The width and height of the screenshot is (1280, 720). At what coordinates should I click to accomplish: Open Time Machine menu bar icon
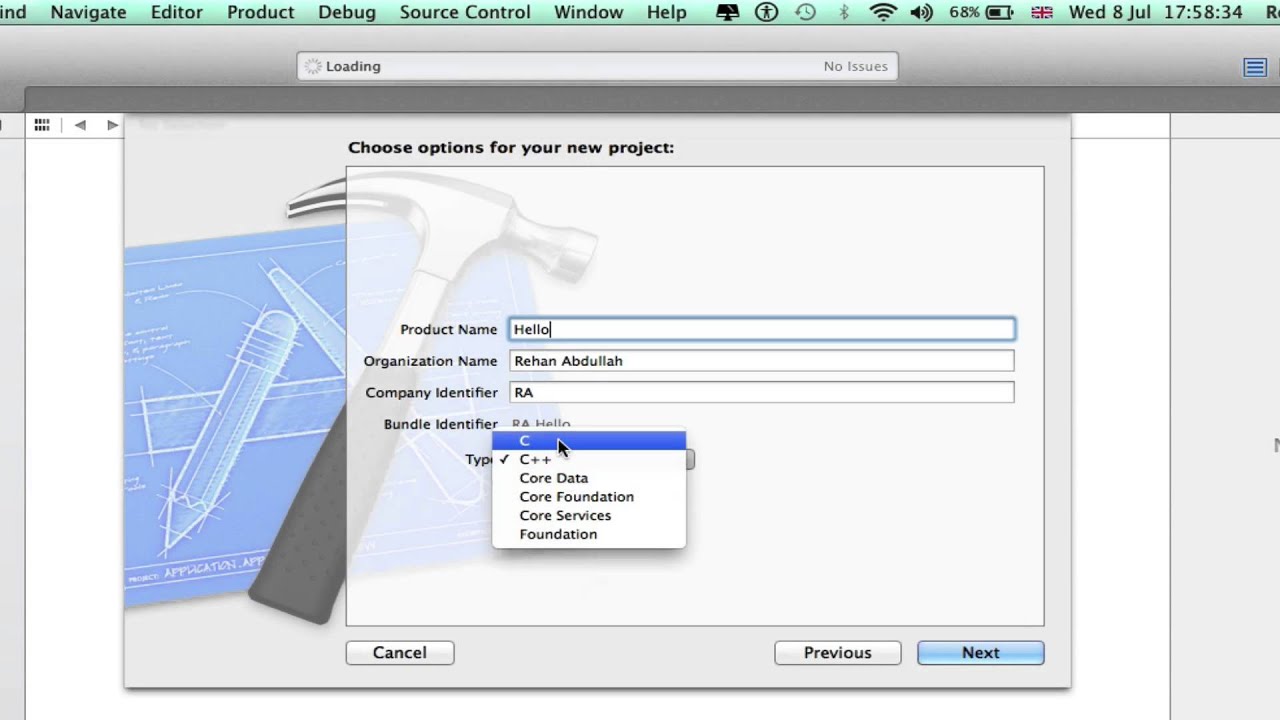(805, 12)
